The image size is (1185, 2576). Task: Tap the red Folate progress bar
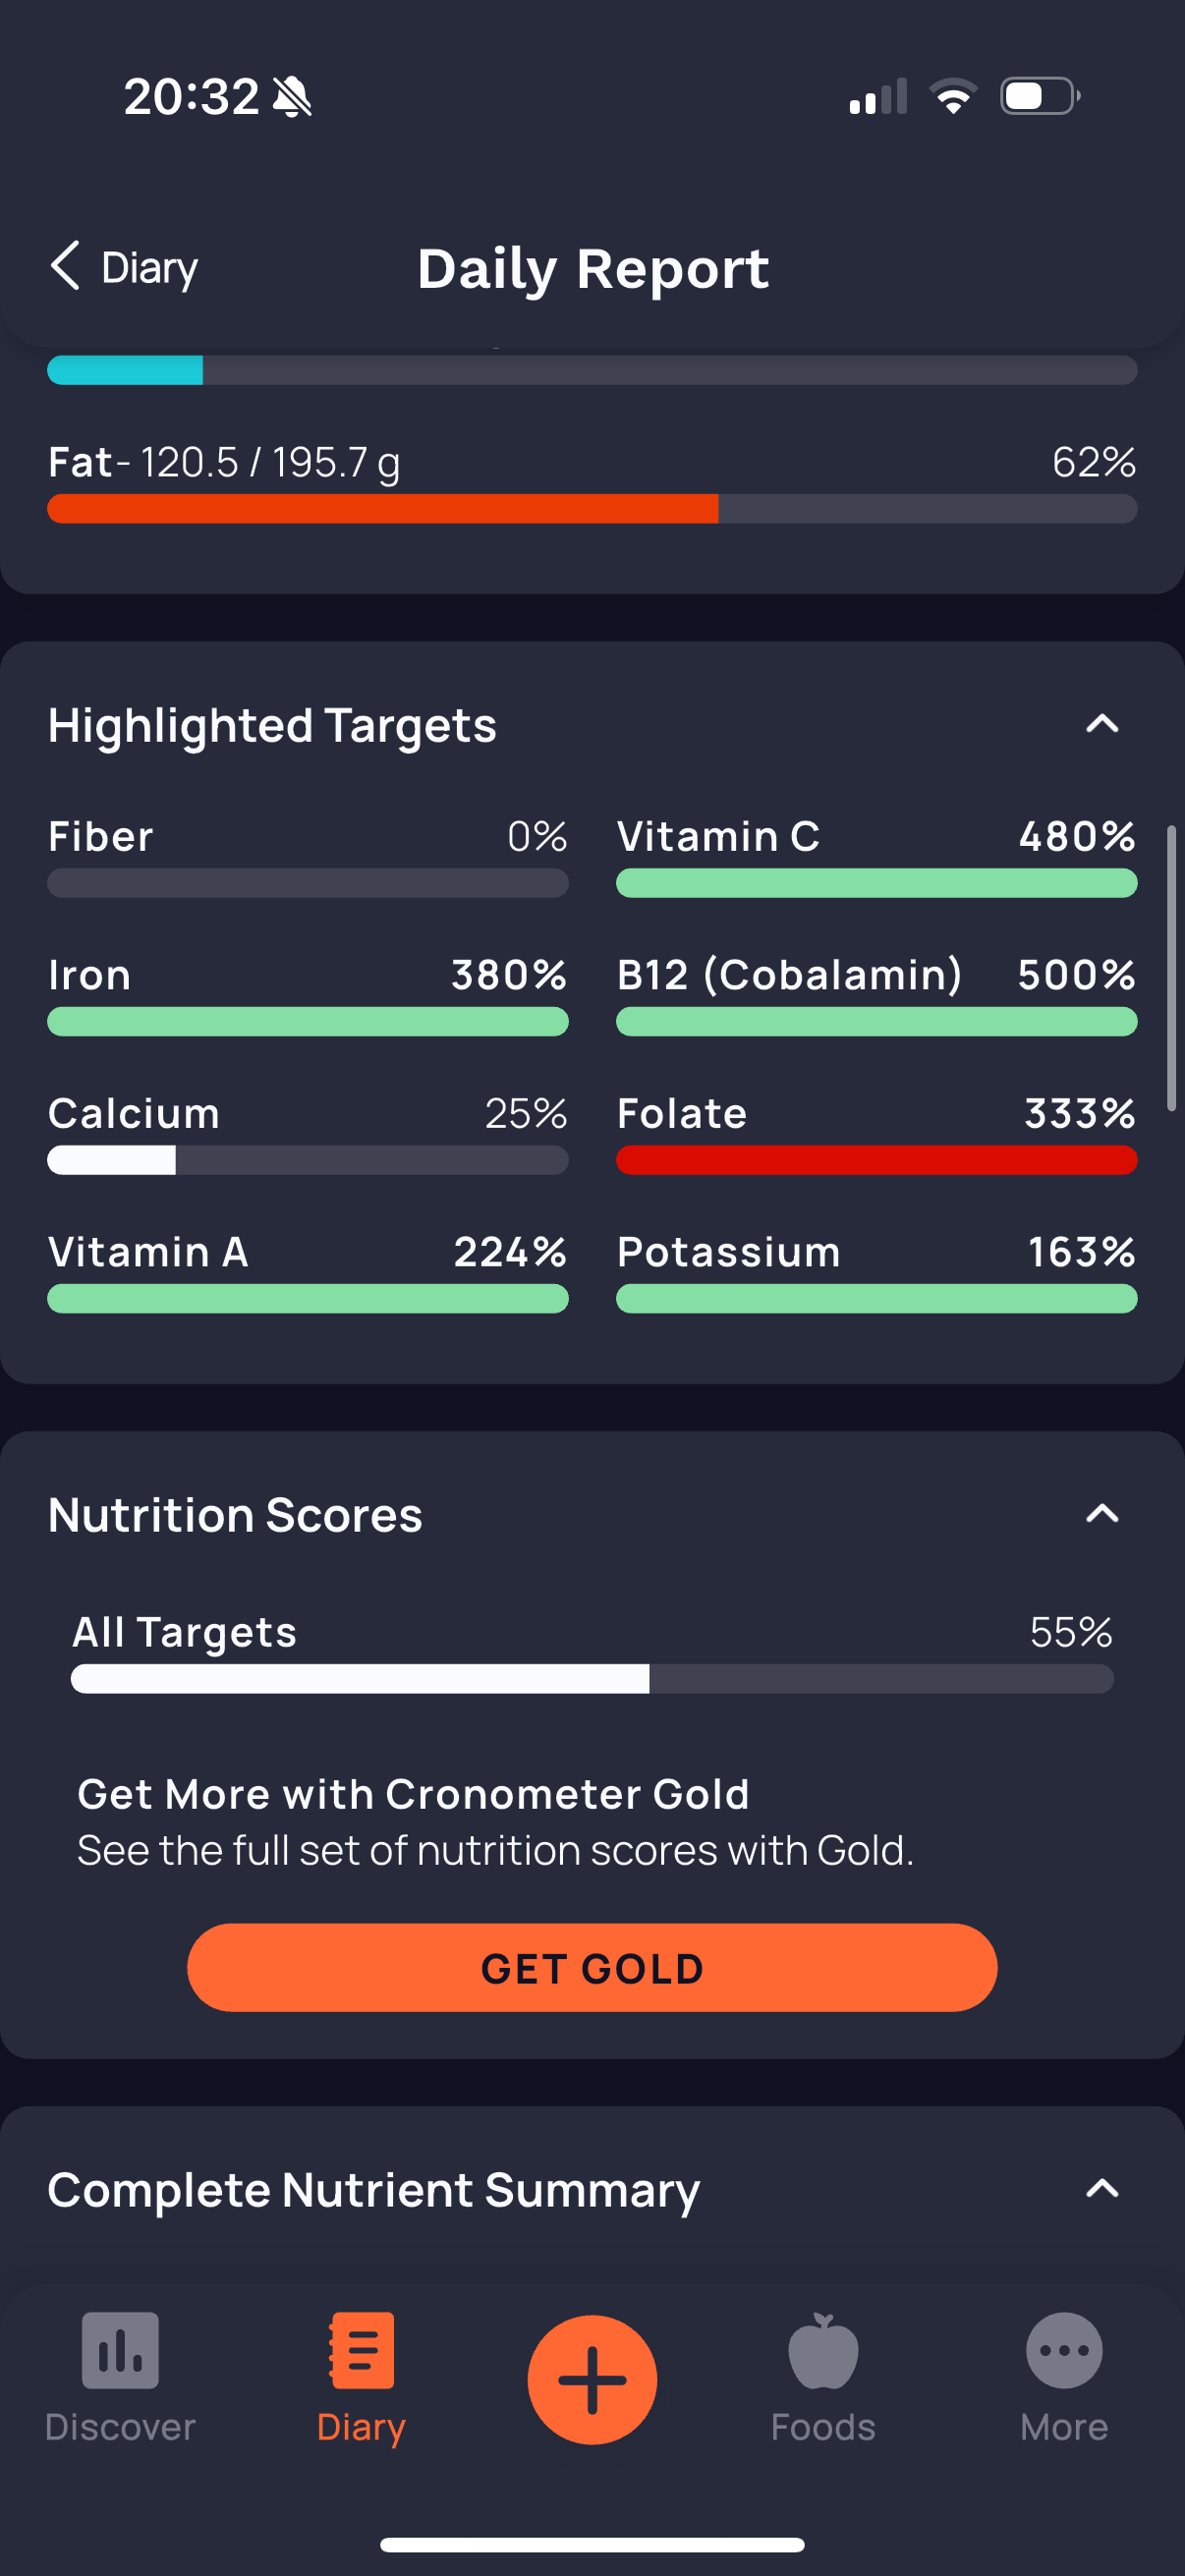pos(876,1160)
